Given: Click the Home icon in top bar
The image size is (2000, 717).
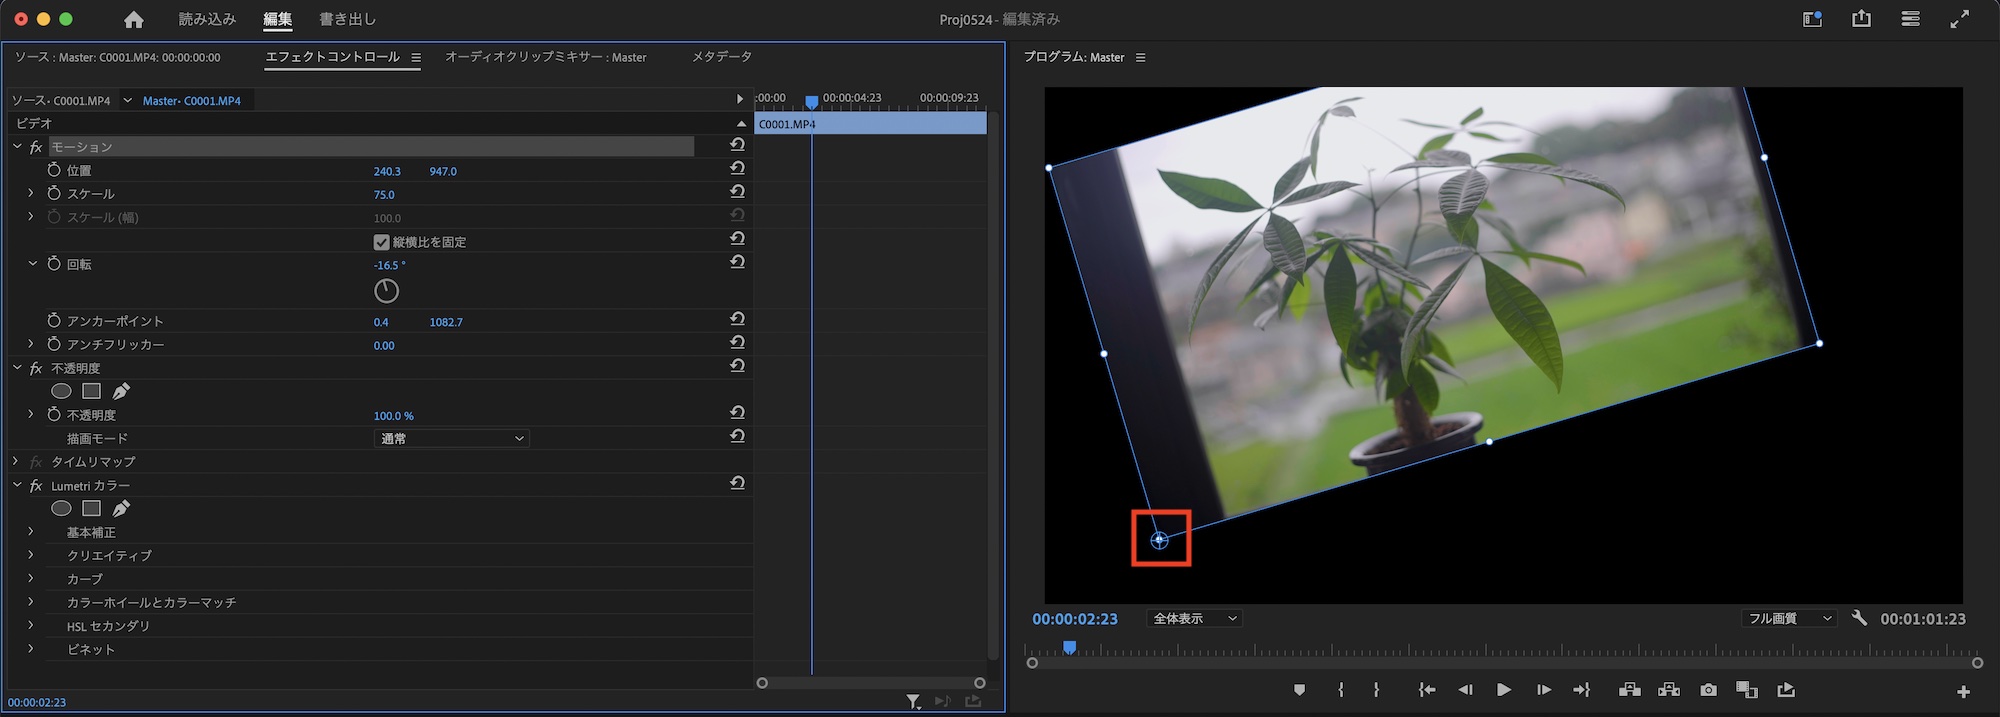Looking at the screenshot, I should 134,20.
